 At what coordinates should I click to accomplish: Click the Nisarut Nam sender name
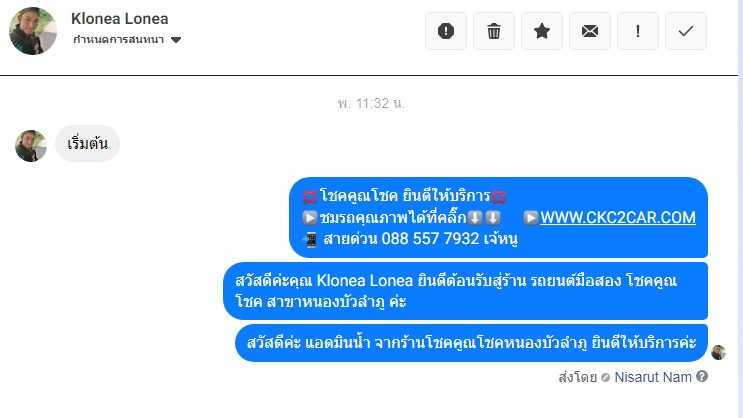tap(653, 377)
